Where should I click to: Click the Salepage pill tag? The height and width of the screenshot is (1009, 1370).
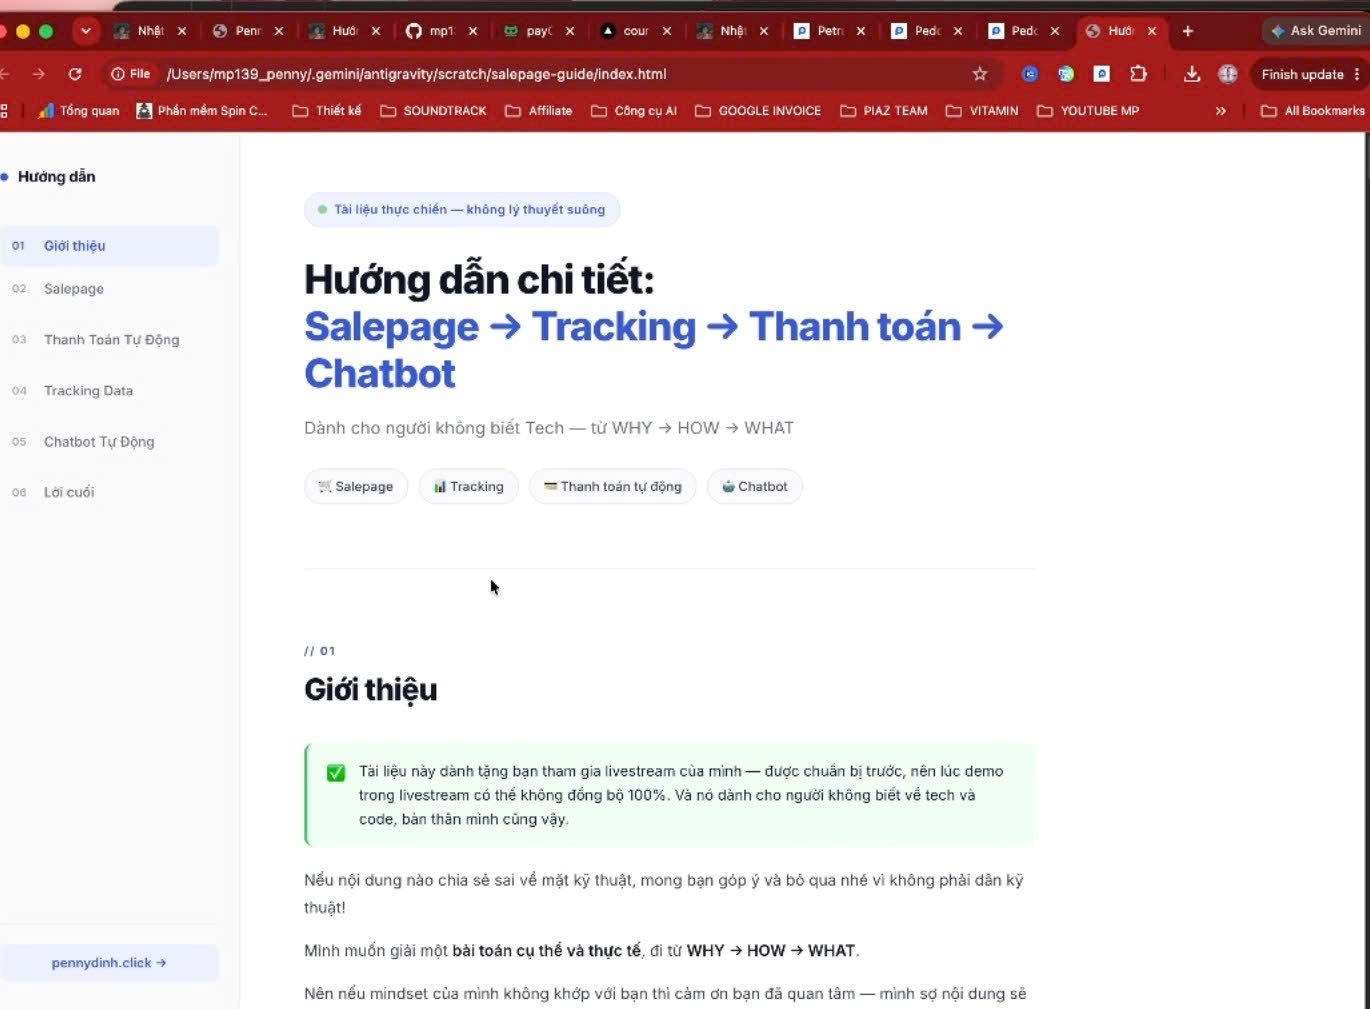[356, 487]
